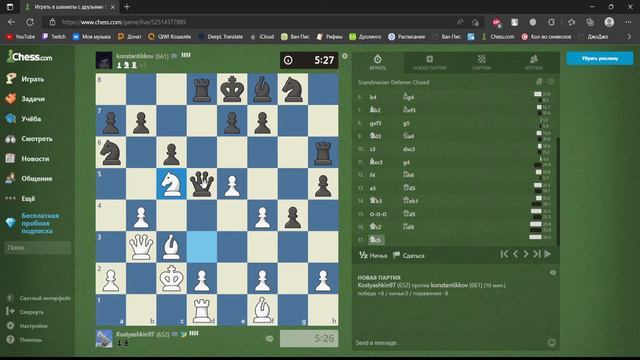Select move 17 in the move list
This screenshot has height=360, width=640.
(376, 240)
